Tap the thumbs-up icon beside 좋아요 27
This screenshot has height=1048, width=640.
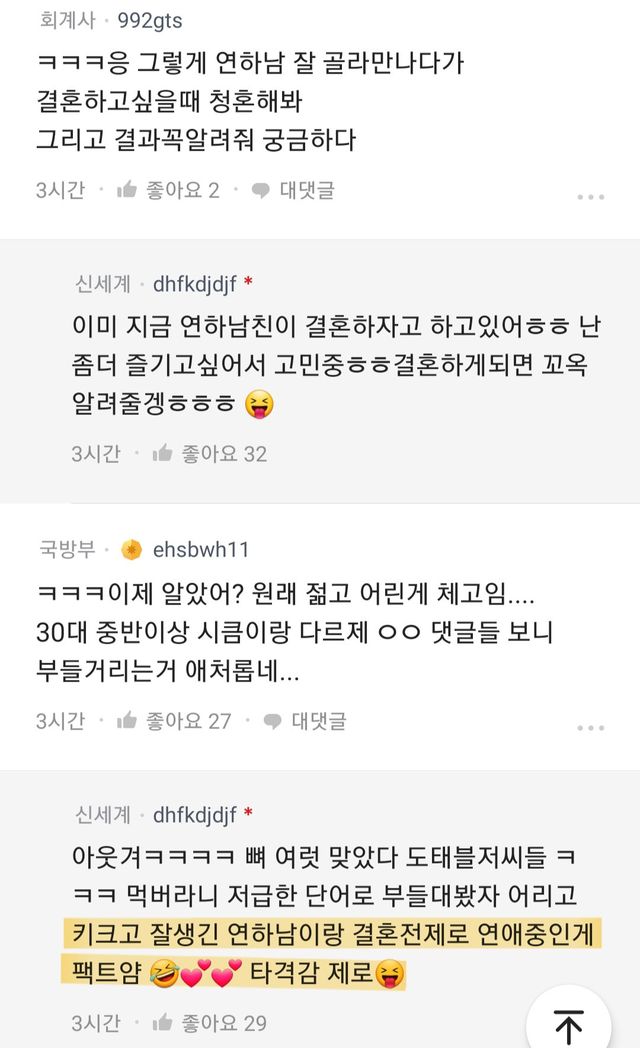pyautogui.click(x=127, y=720)
